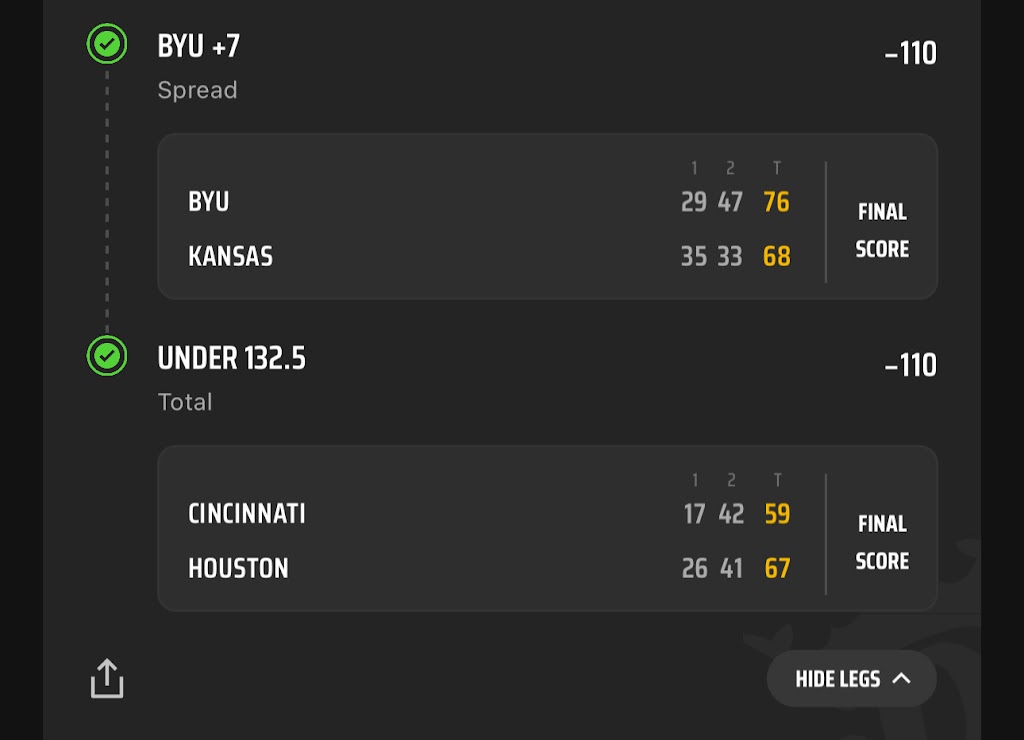Image resolution: width=1024 pixels, height=740 pixels.
Task: Select the BYU +7 leg title
Action: (199, 46)
